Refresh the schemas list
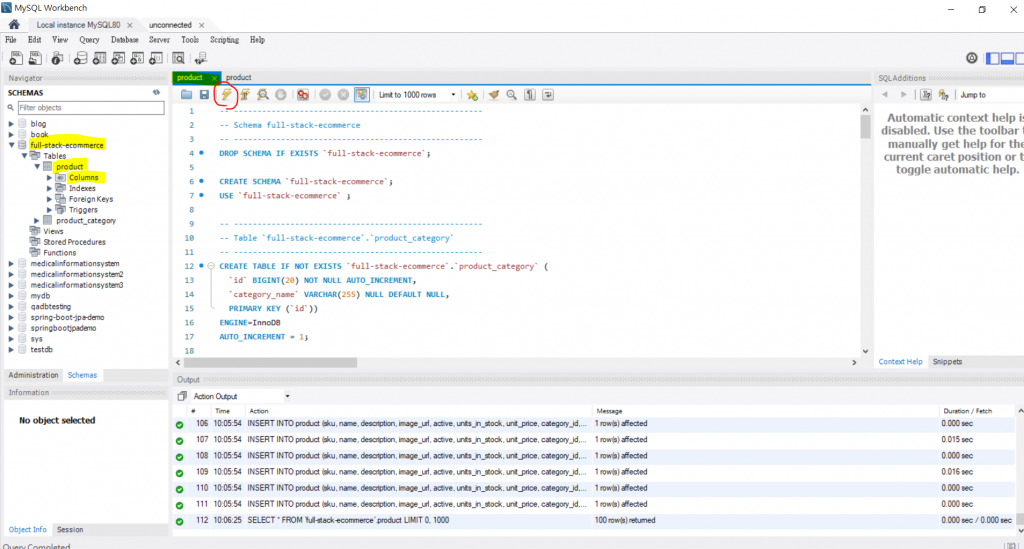Viewport: 1024px width, 549px height. pyautogui.click(x=157, y=93)
